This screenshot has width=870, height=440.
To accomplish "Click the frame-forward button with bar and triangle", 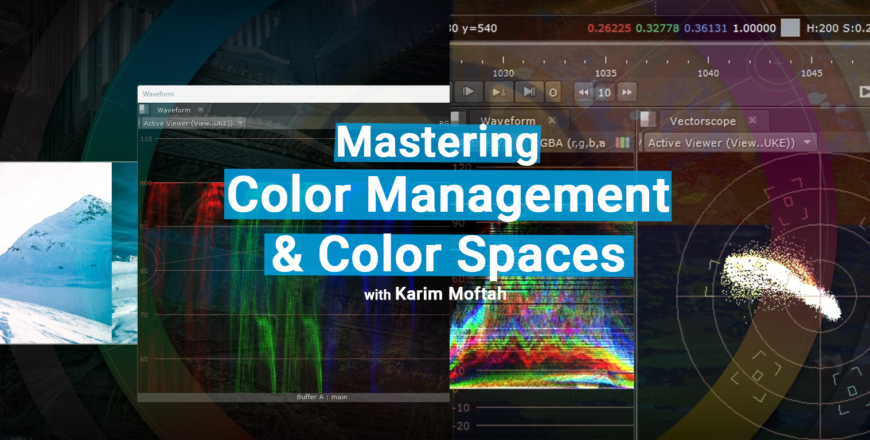I will coord(469,92).
